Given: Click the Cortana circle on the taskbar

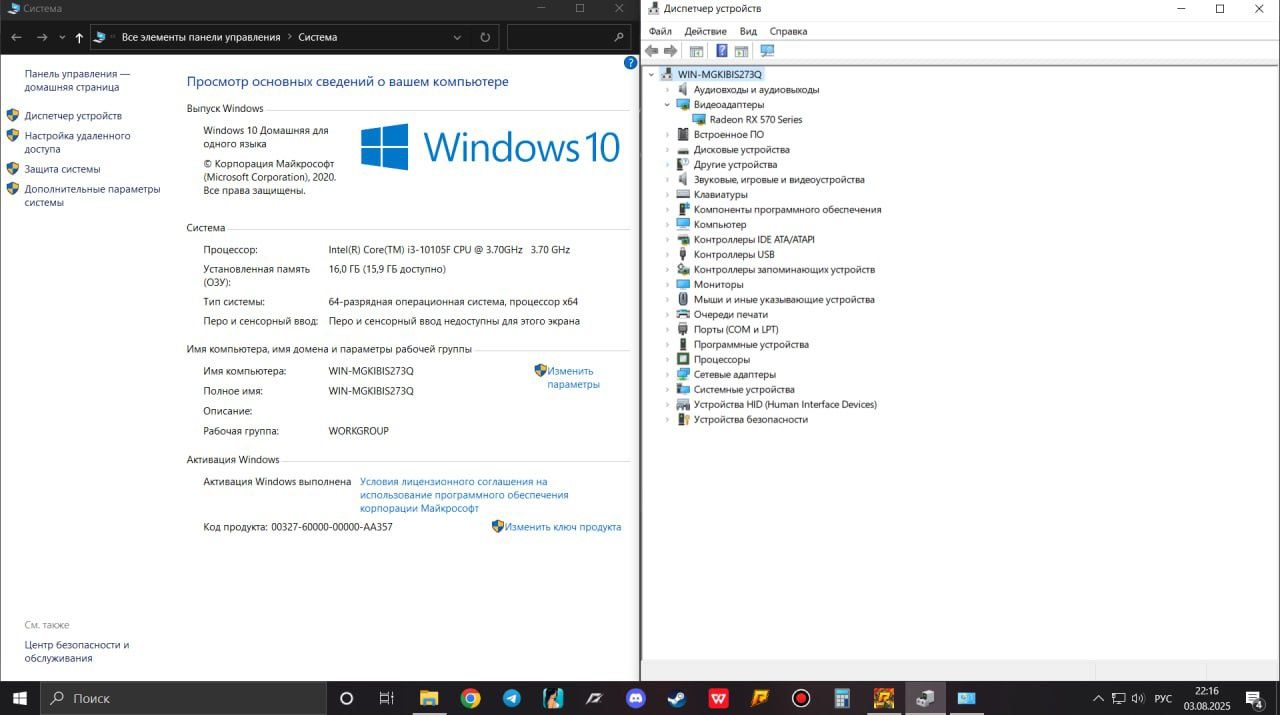Looking at the screenshot, I should tap(346, 698).
